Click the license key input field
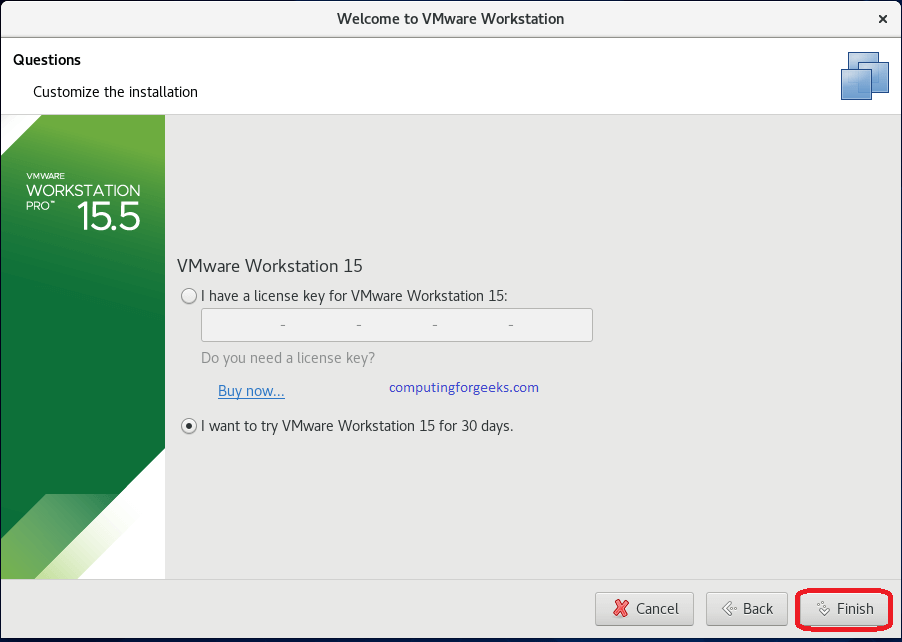902x642 pixels. coord(396,324)
